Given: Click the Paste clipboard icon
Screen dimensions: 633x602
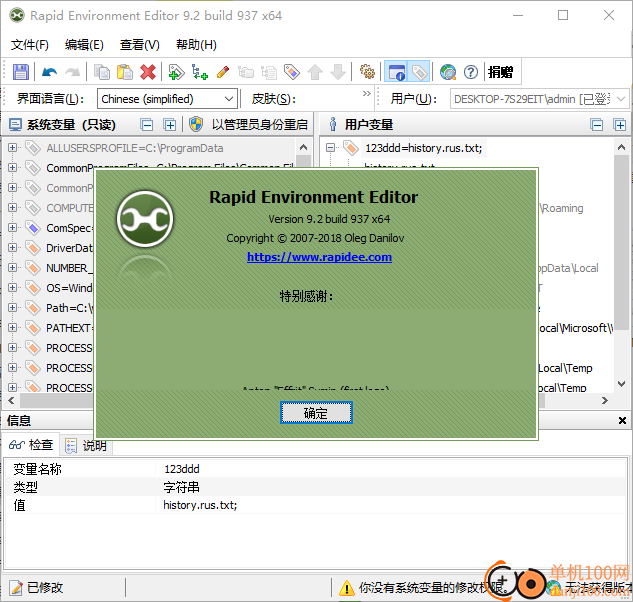Looking at the screenshot, I should coord(125,72).
